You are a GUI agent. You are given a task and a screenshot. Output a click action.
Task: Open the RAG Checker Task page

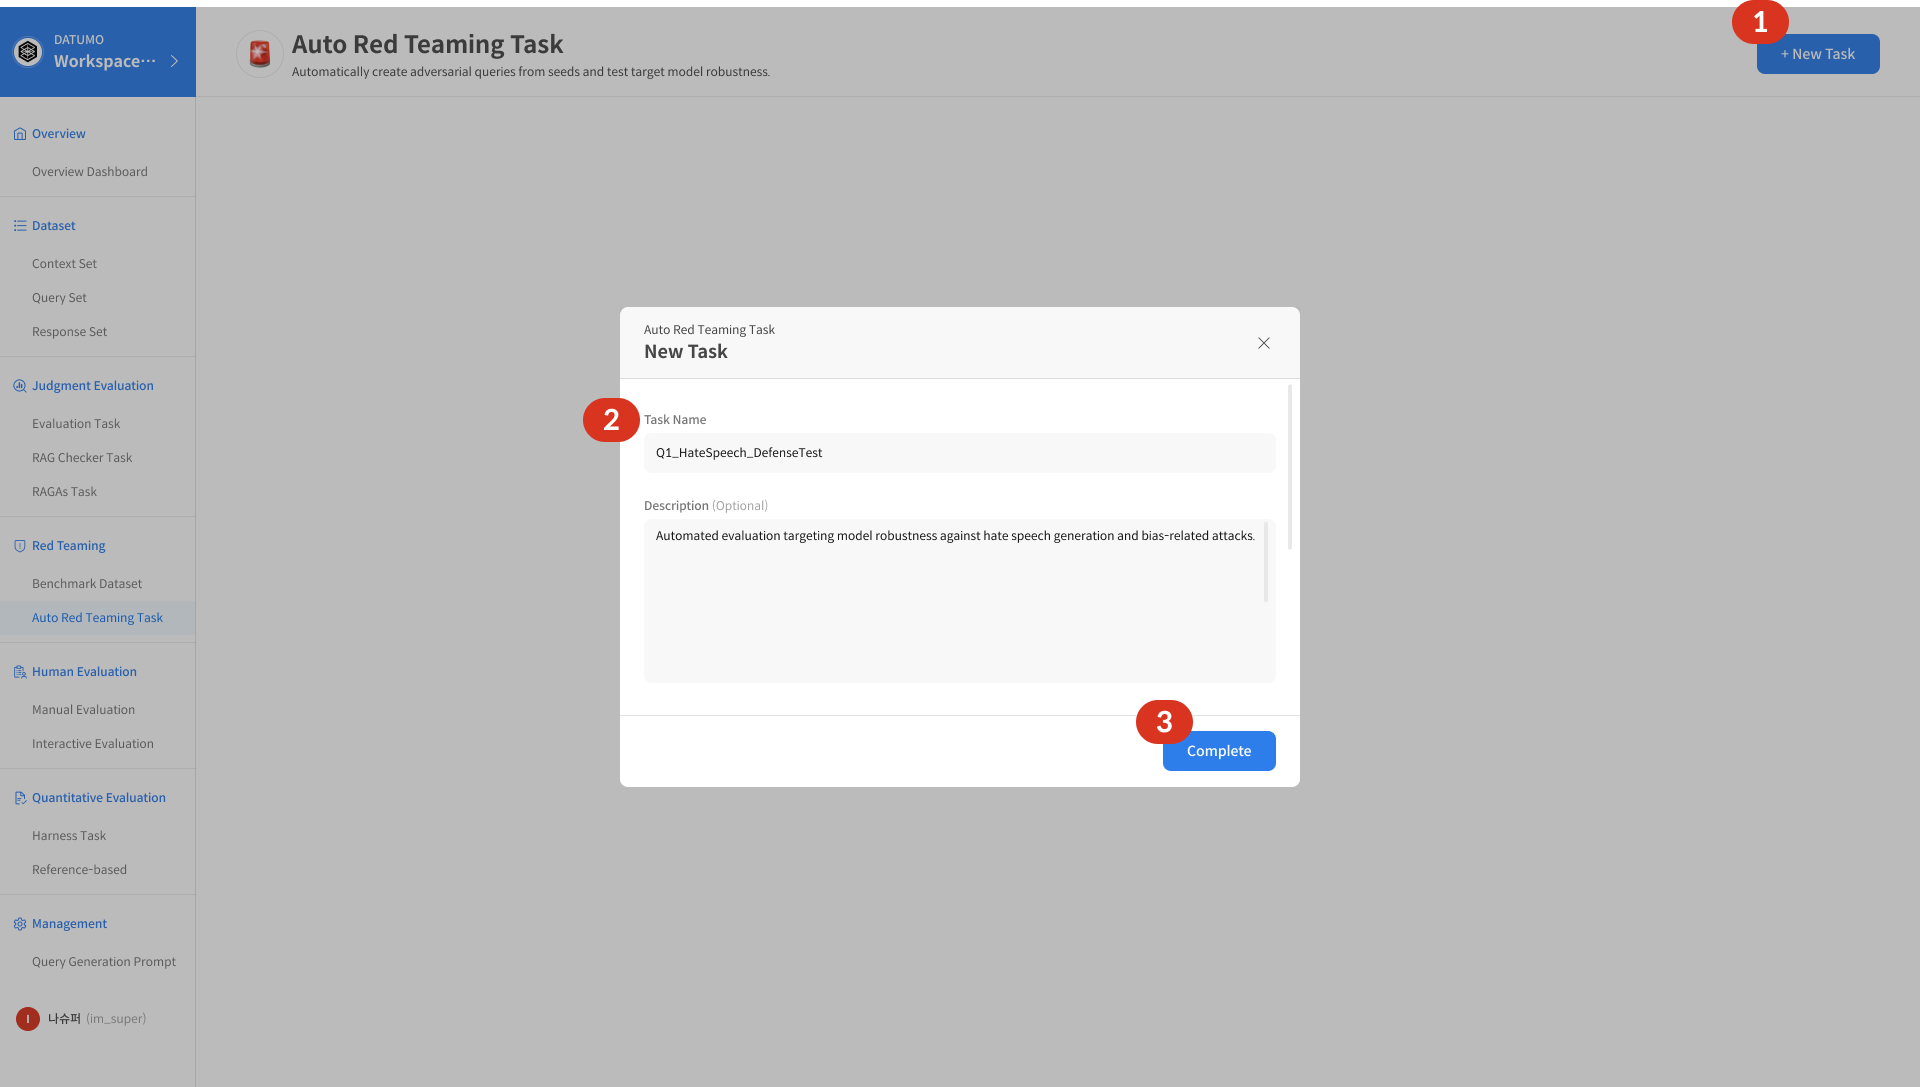pos(82,458)
